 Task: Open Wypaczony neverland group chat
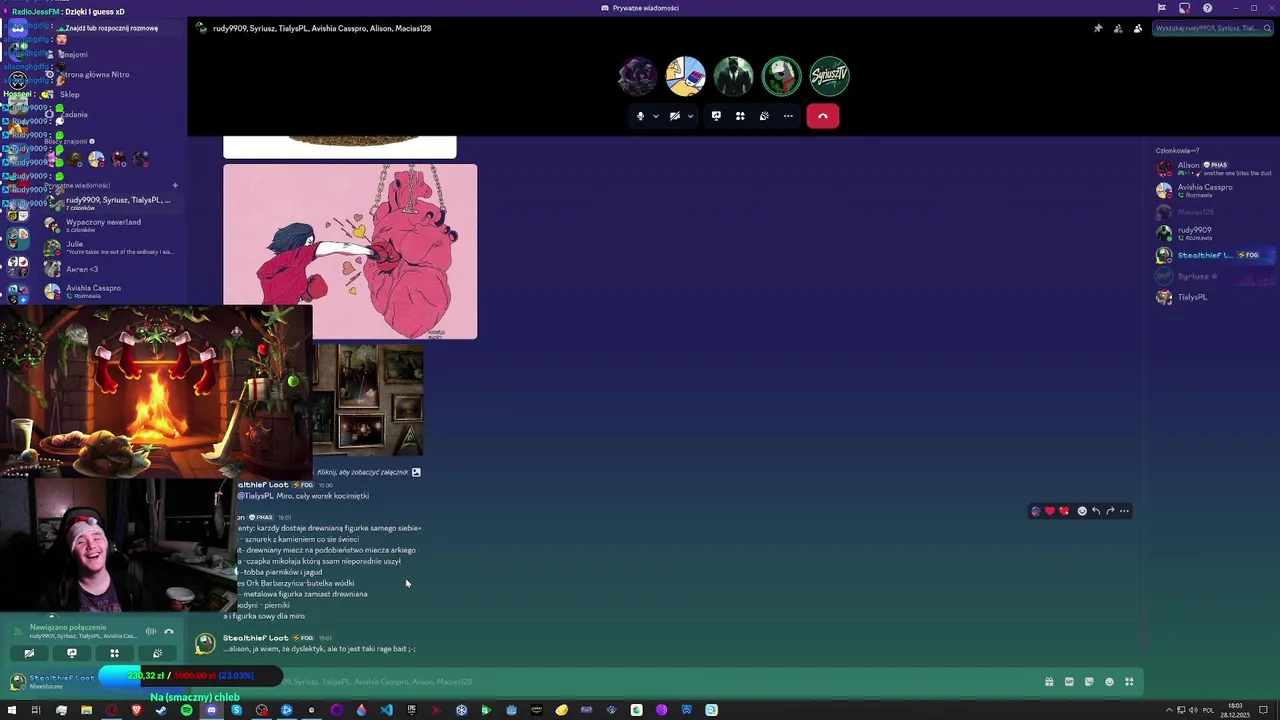tap(110, 225)
